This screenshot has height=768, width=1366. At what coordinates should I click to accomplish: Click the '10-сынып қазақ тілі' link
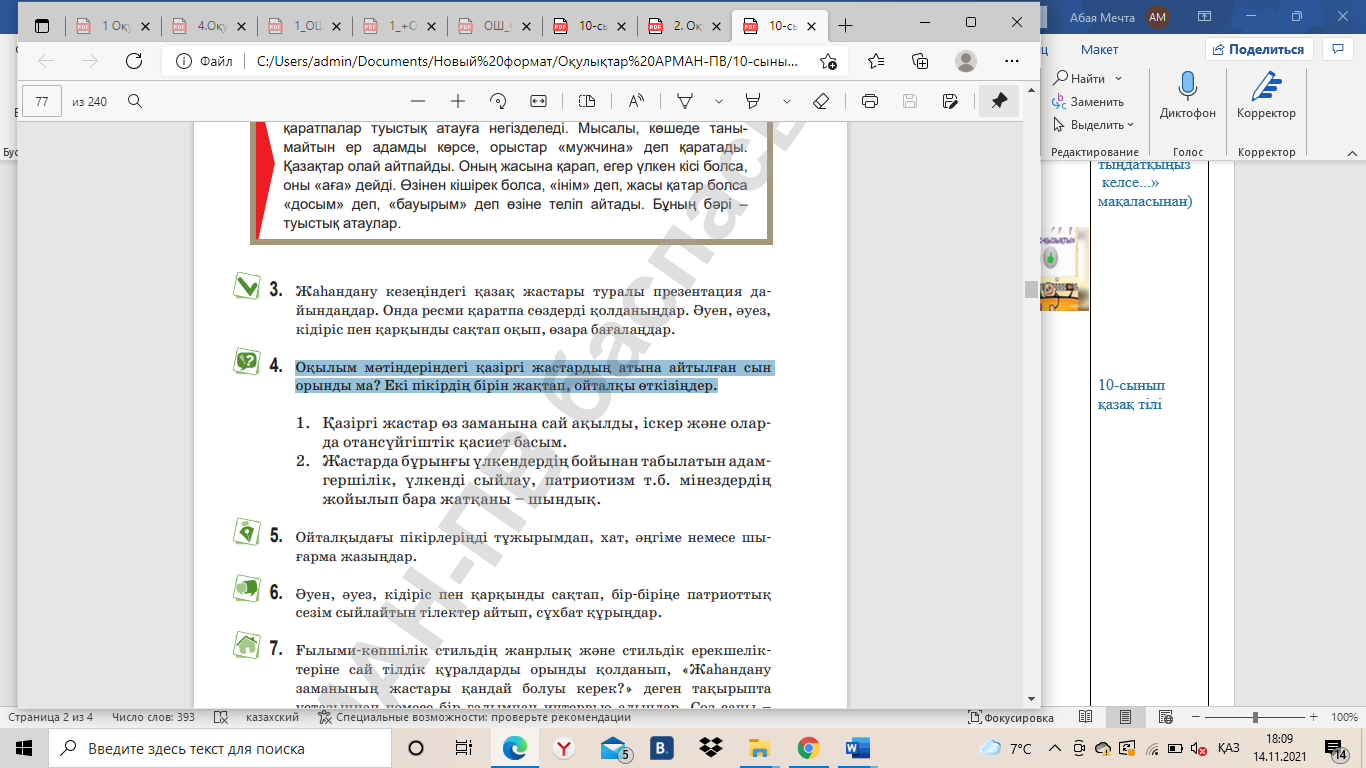click(x=1131, y=395)
